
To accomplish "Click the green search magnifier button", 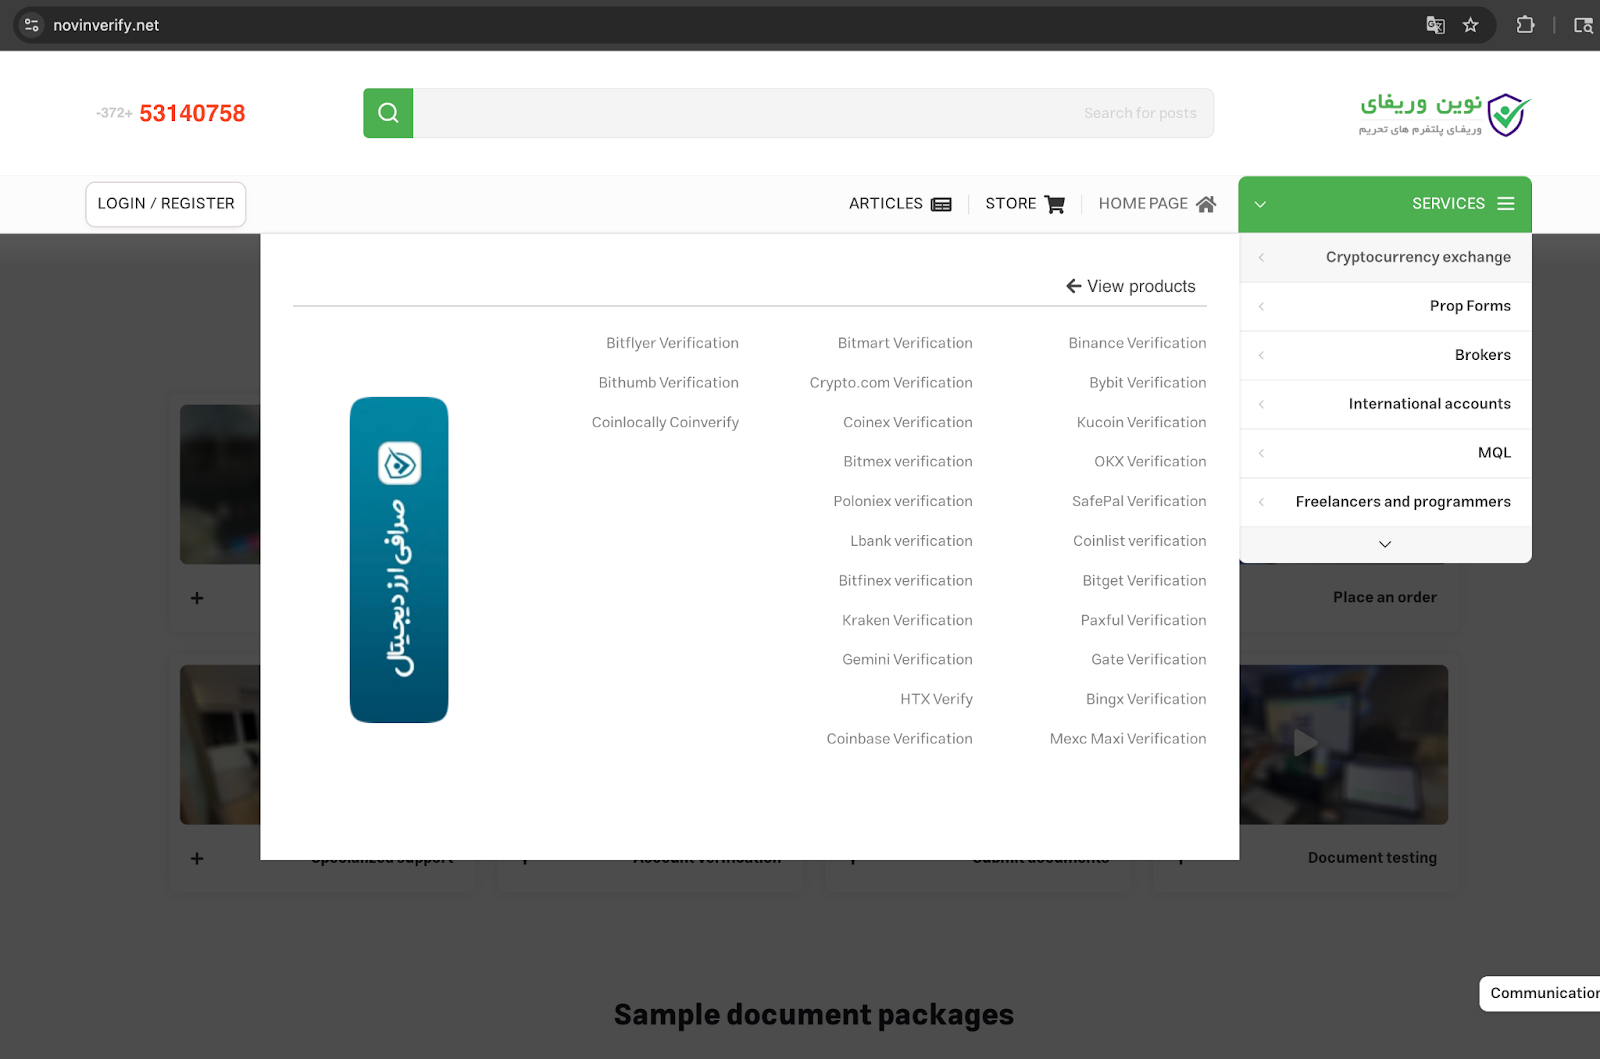I will (388, 113).
